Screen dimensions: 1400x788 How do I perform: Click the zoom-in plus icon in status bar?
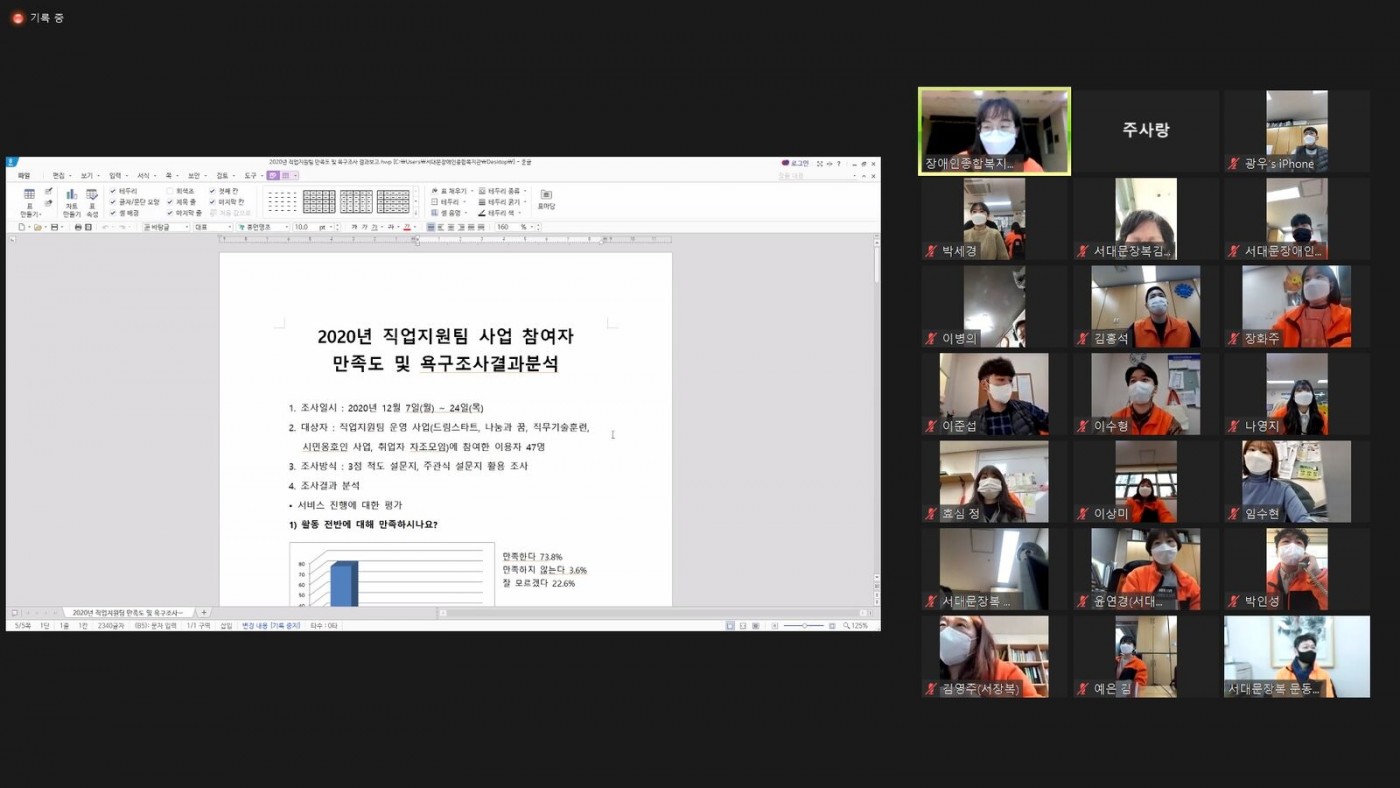(832, 626)
